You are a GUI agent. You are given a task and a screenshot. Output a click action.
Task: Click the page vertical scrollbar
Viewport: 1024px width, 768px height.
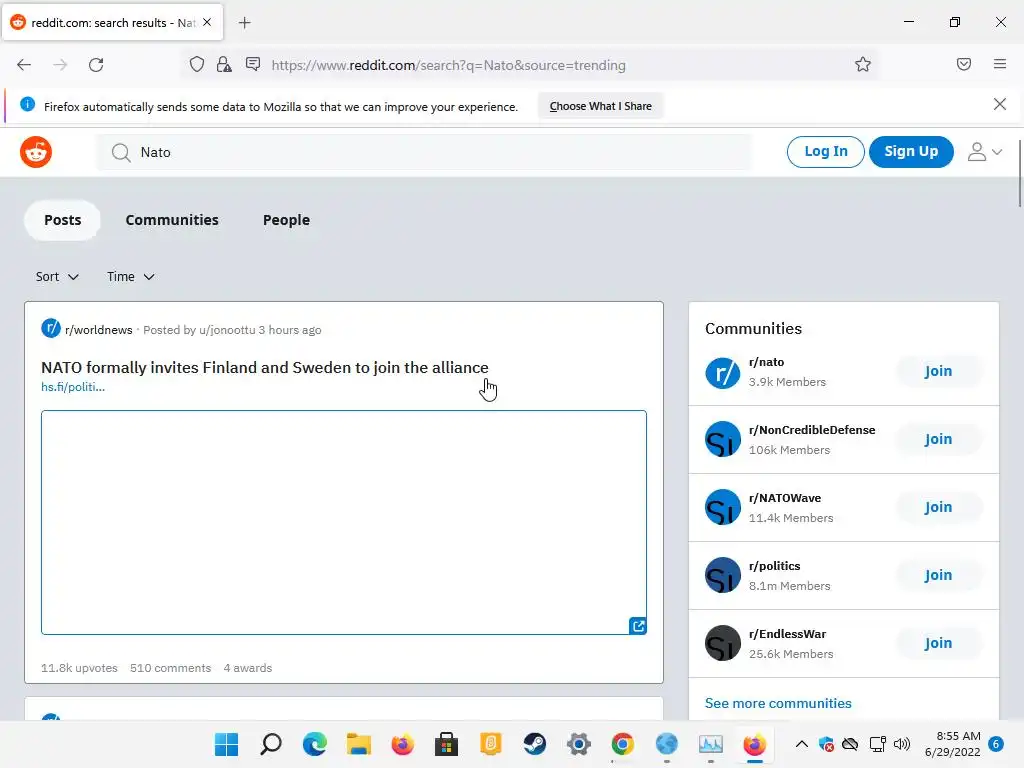click(1019, 173)
